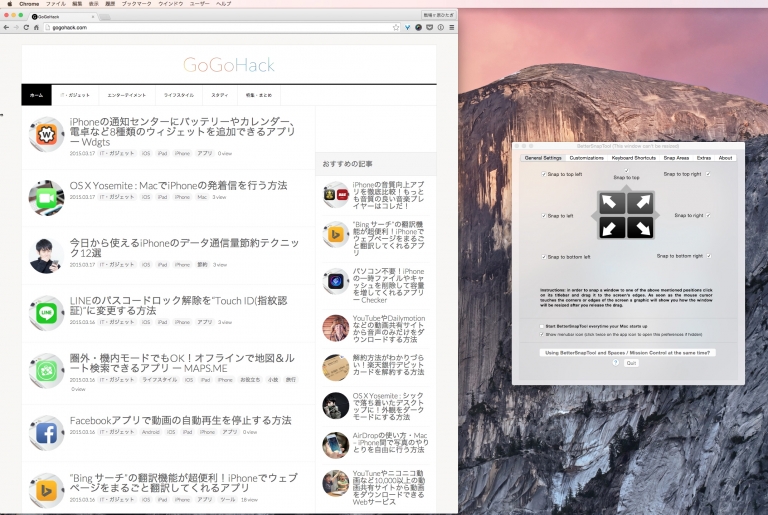Click the FaceTime icon of Yosemite article
The height and width of the screenshot is (515, 768).
click(x=47, y=198)
